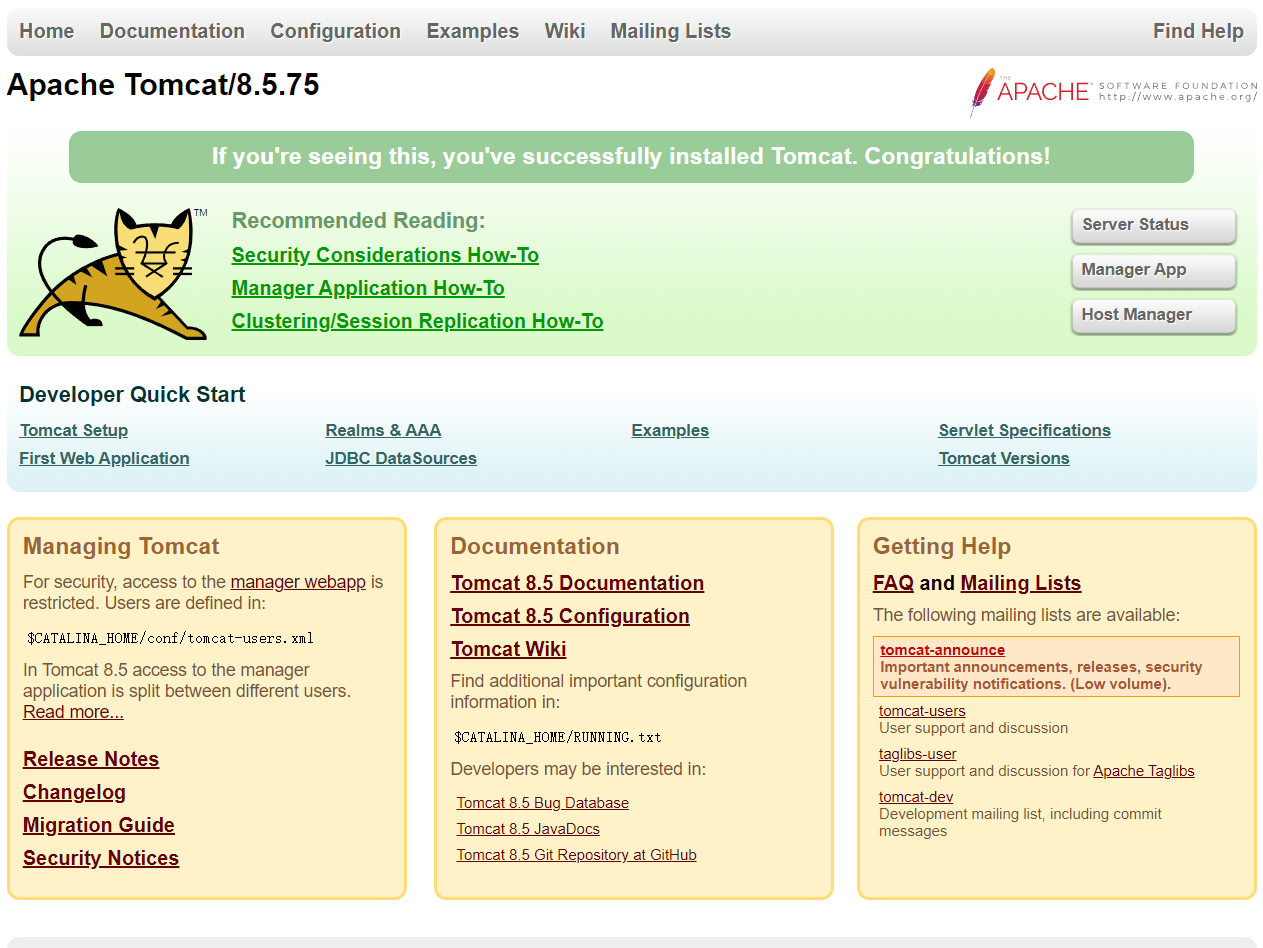The height and width of the screenshot is (948, 1263).
Task: Open the Documentation nav item
Action: [x=172, y=31]
